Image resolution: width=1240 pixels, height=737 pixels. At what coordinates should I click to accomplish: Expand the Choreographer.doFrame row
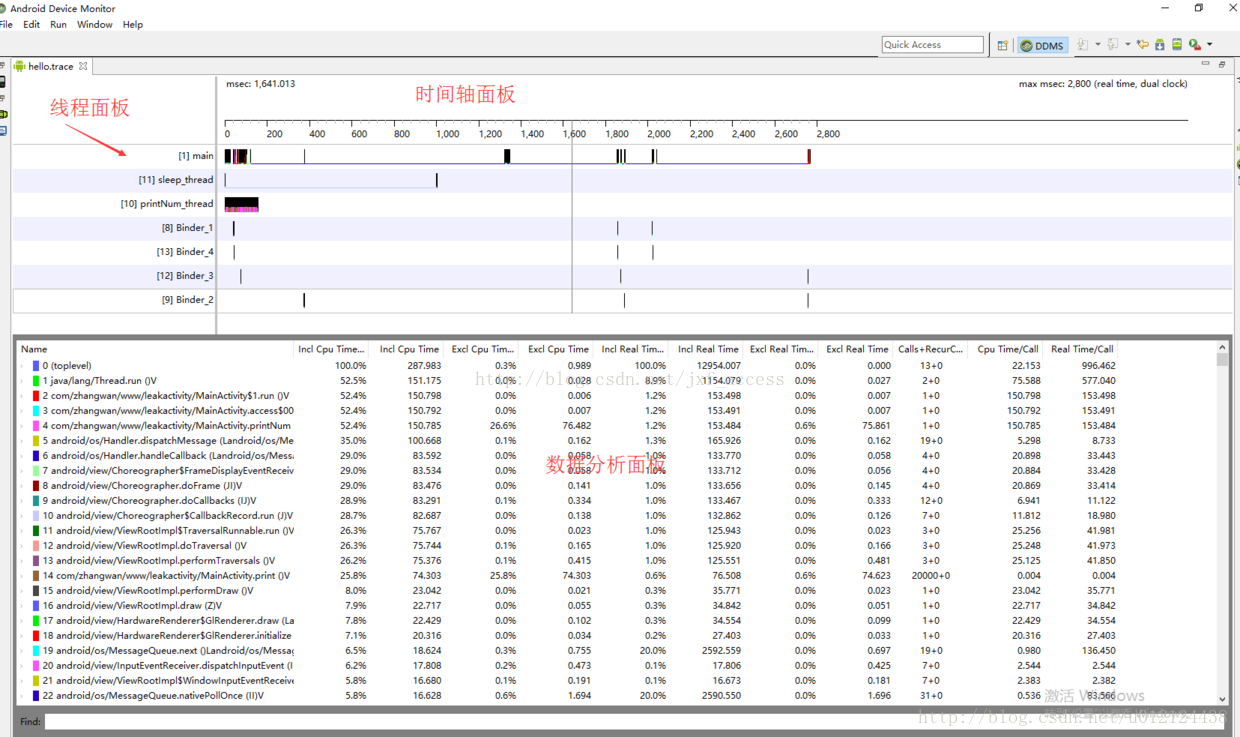[x=22, y=486]
